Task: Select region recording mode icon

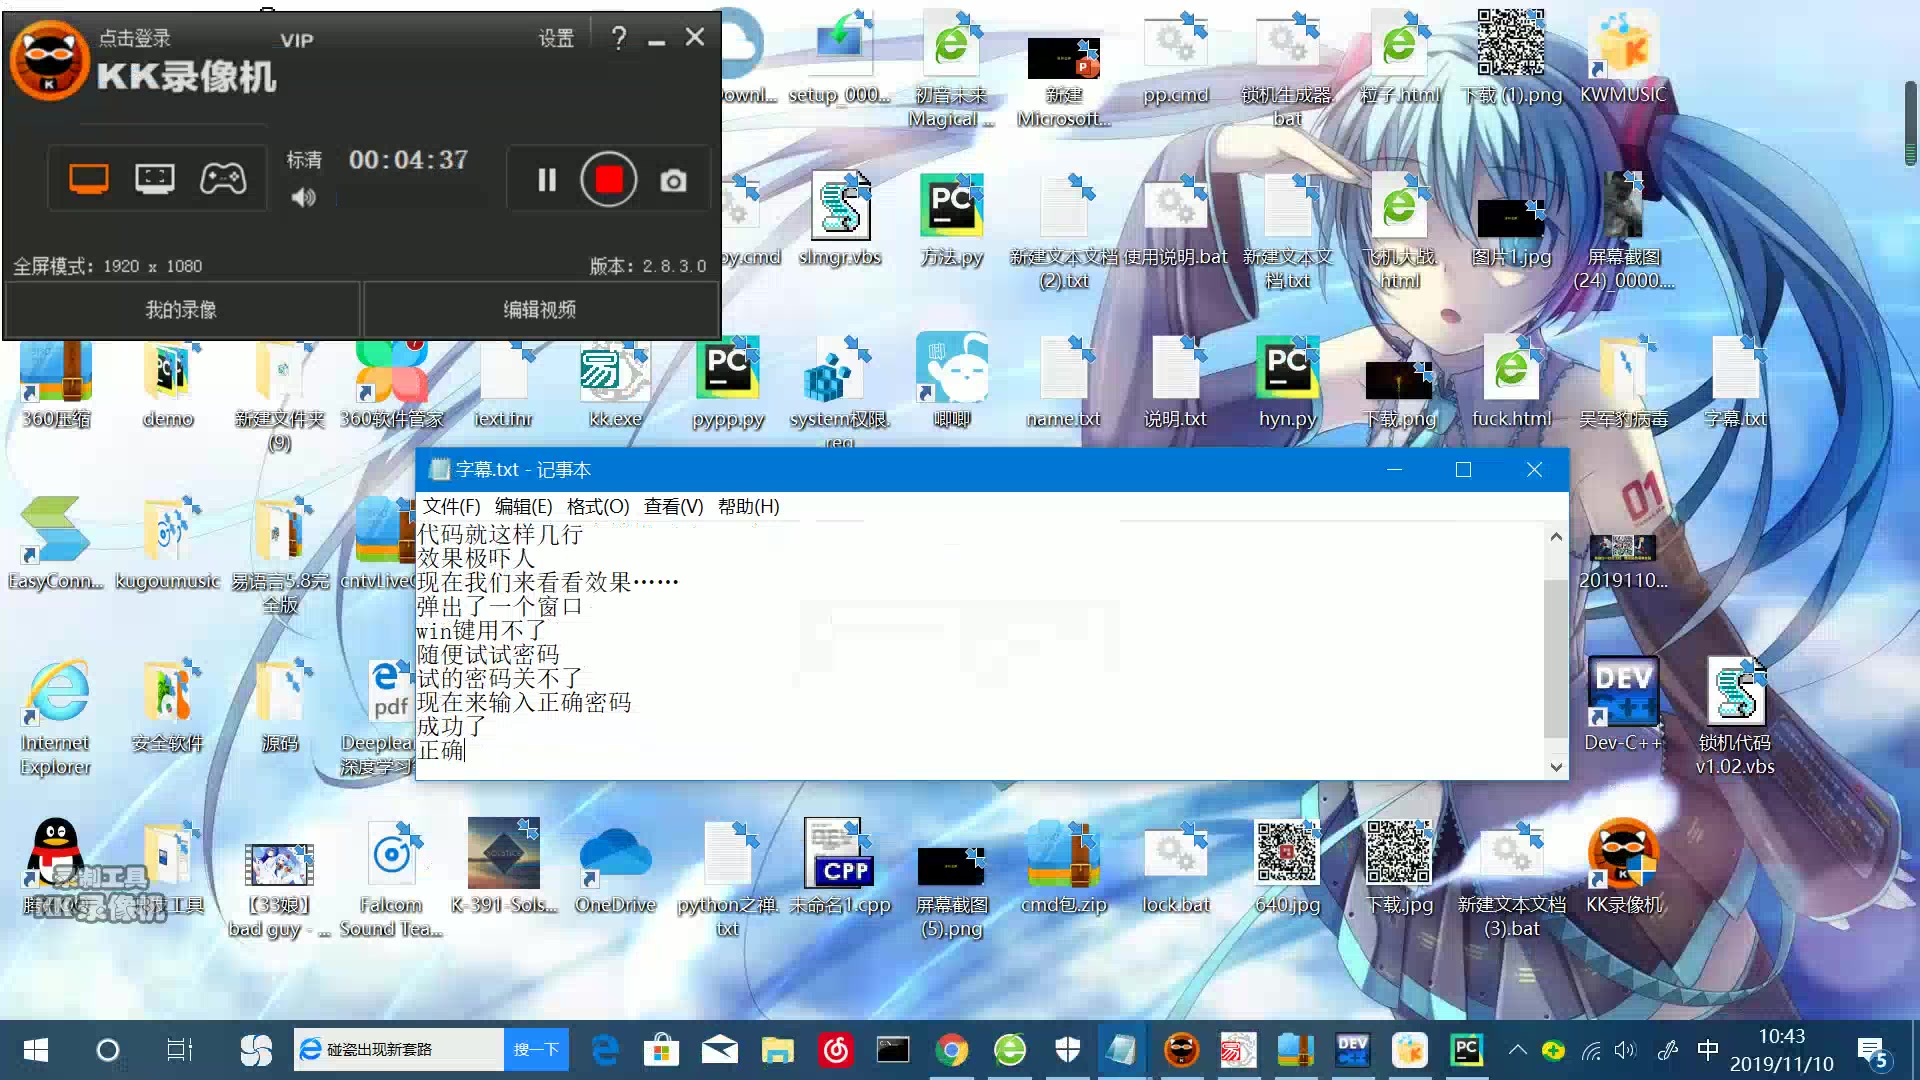Action: [154, 180]
